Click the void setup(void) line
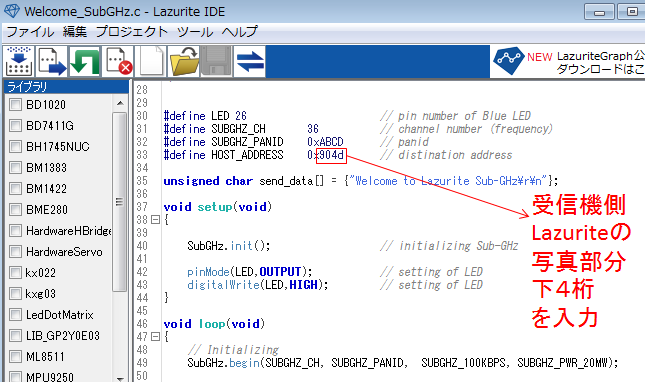The width and height of the screenshot is (645, 382). pos(218,207)
